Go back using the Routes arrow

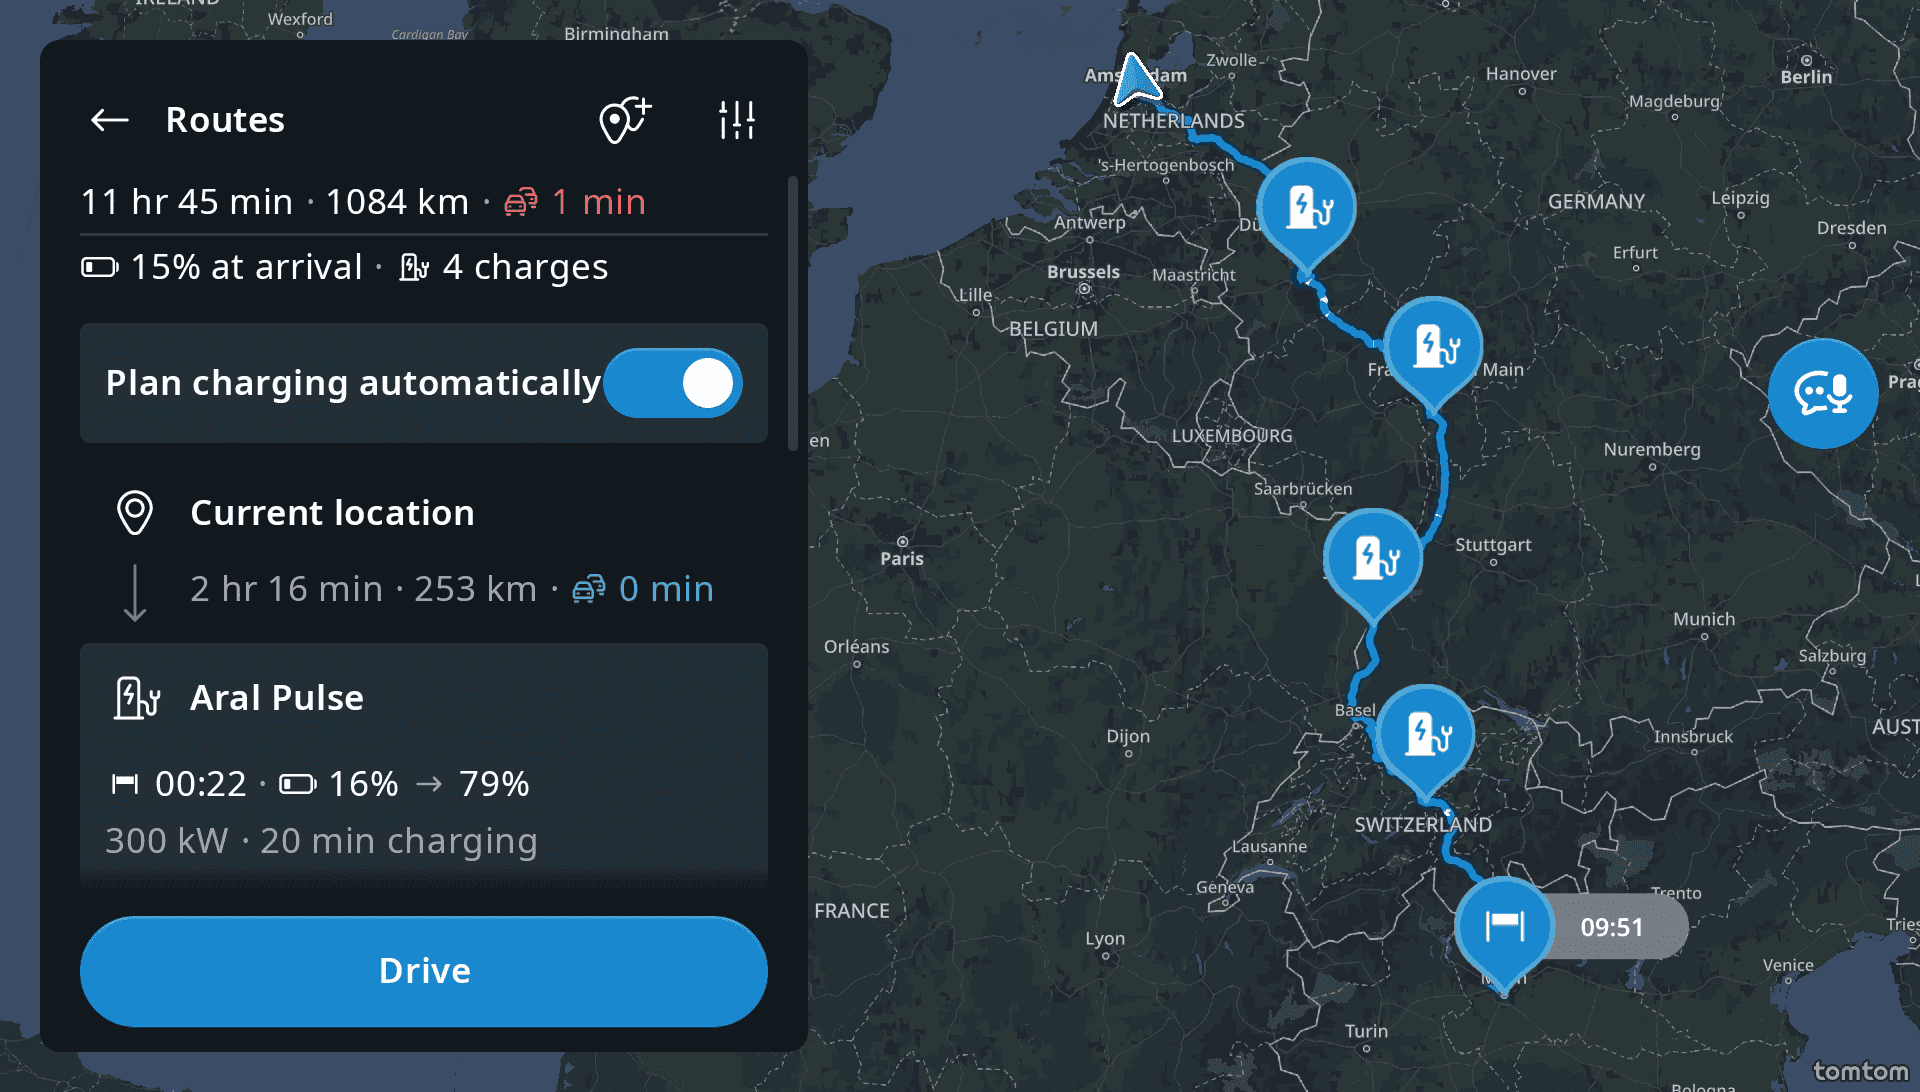(x=110, y=120)
